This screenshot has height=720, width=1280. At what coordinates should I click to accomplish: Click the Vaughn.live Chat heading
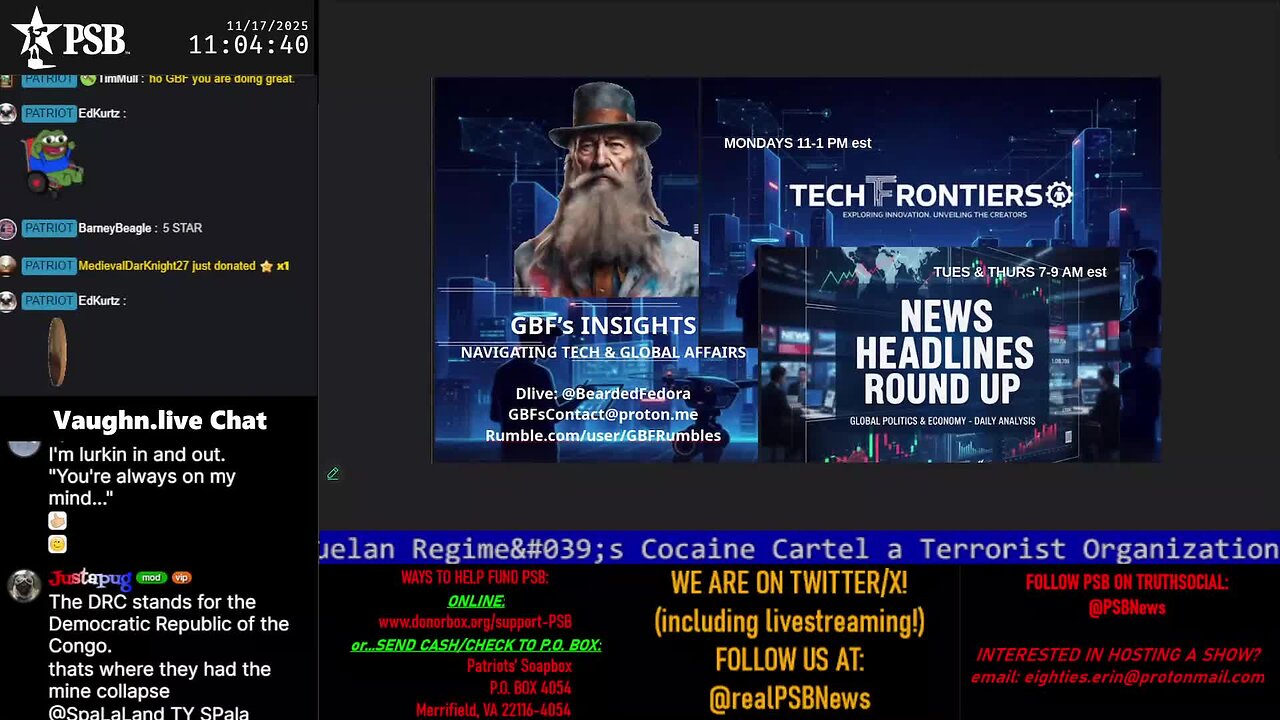click(x=160, y=420)
